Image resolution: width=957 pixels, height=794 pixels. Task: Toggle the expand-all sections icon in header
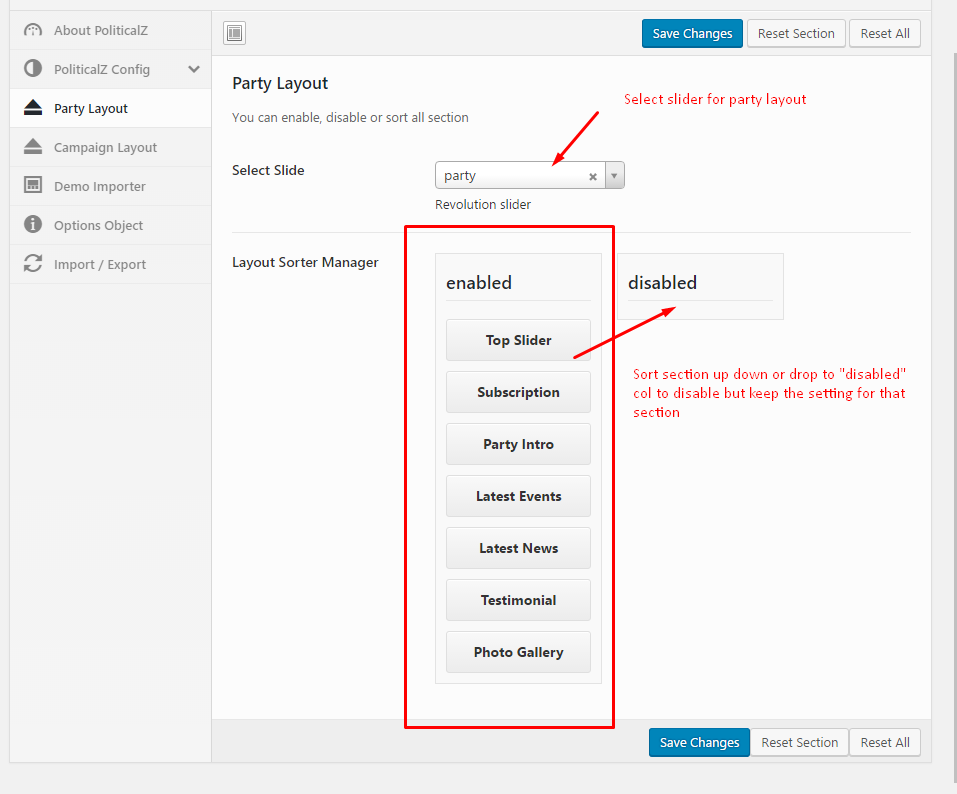coord(234,33)
